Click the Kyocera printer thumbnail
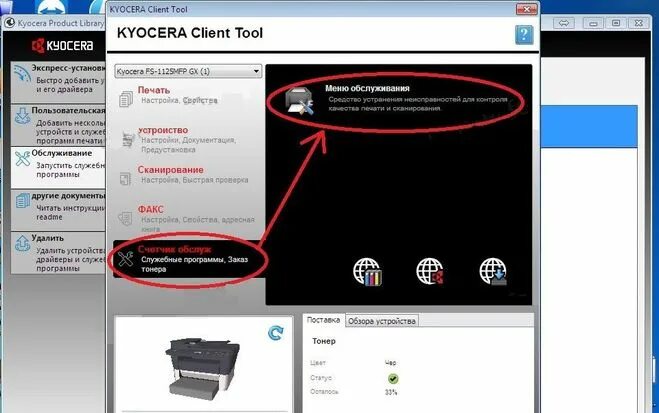The width and height of the screenshot is (659, 413). click(x=204, y=369)
